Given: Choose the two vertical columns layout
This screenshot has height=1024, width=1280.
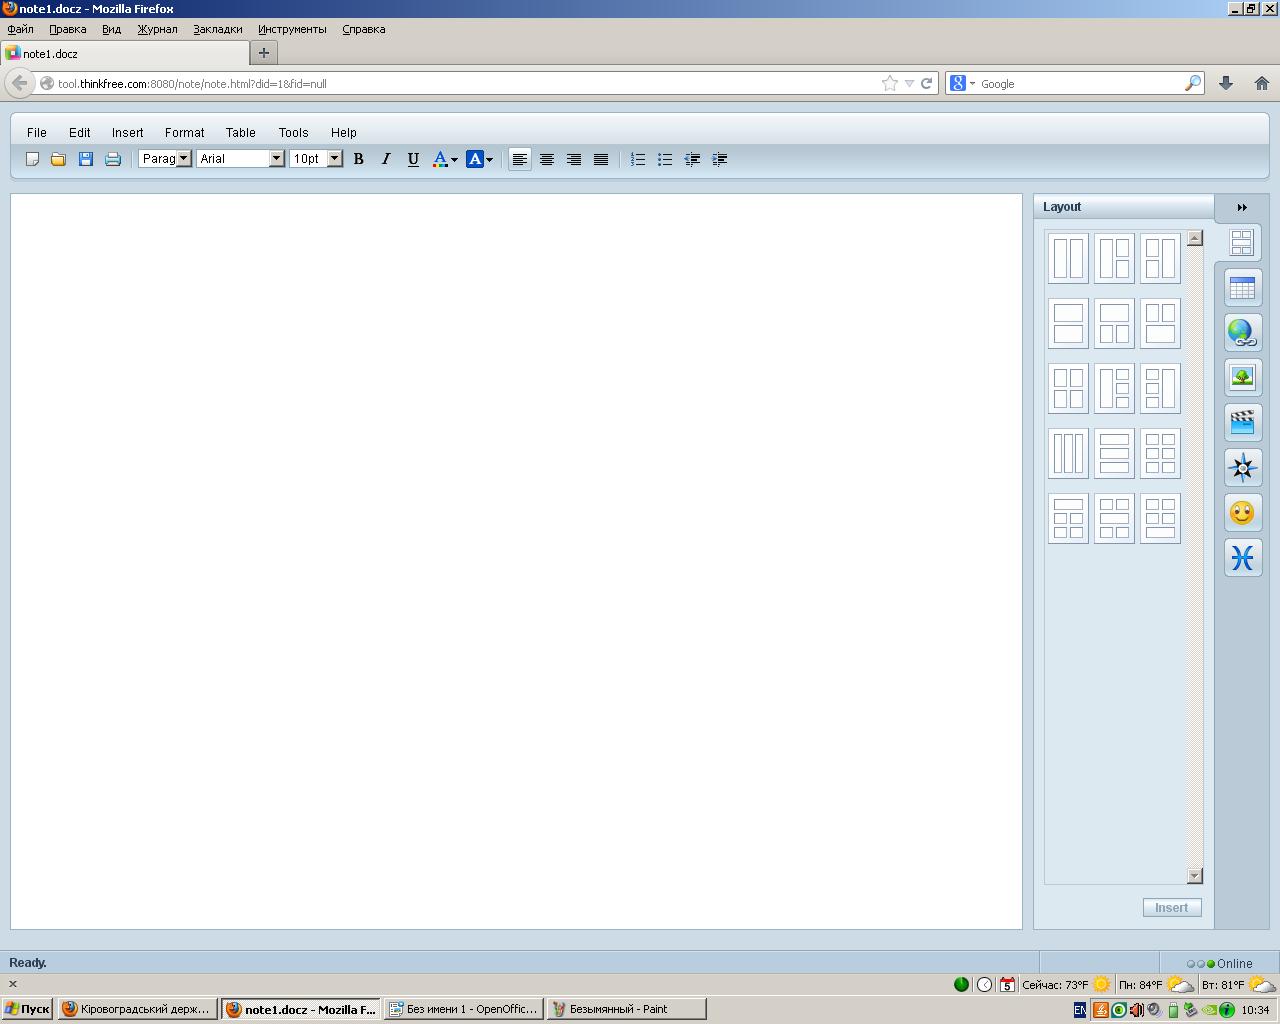Looking at the screenshot, I should [1068, 258].
